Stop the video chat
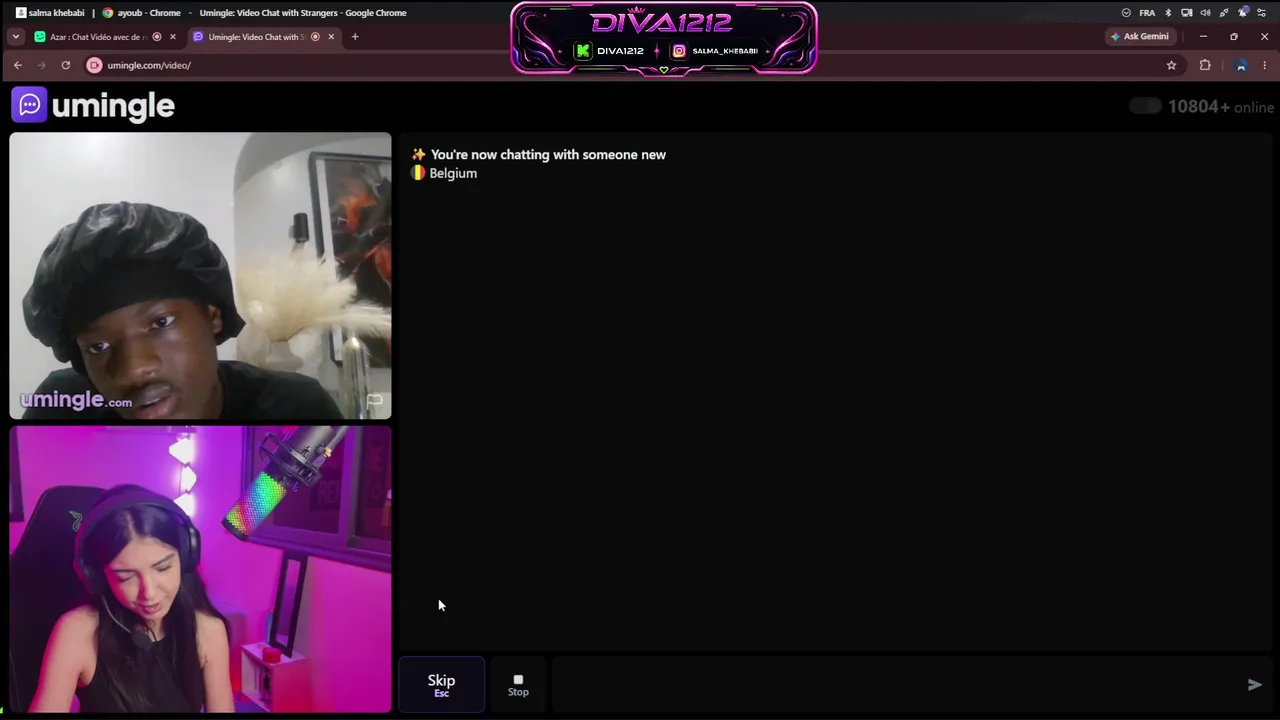This screenshot has width=1280, height=720. point(518,685)
